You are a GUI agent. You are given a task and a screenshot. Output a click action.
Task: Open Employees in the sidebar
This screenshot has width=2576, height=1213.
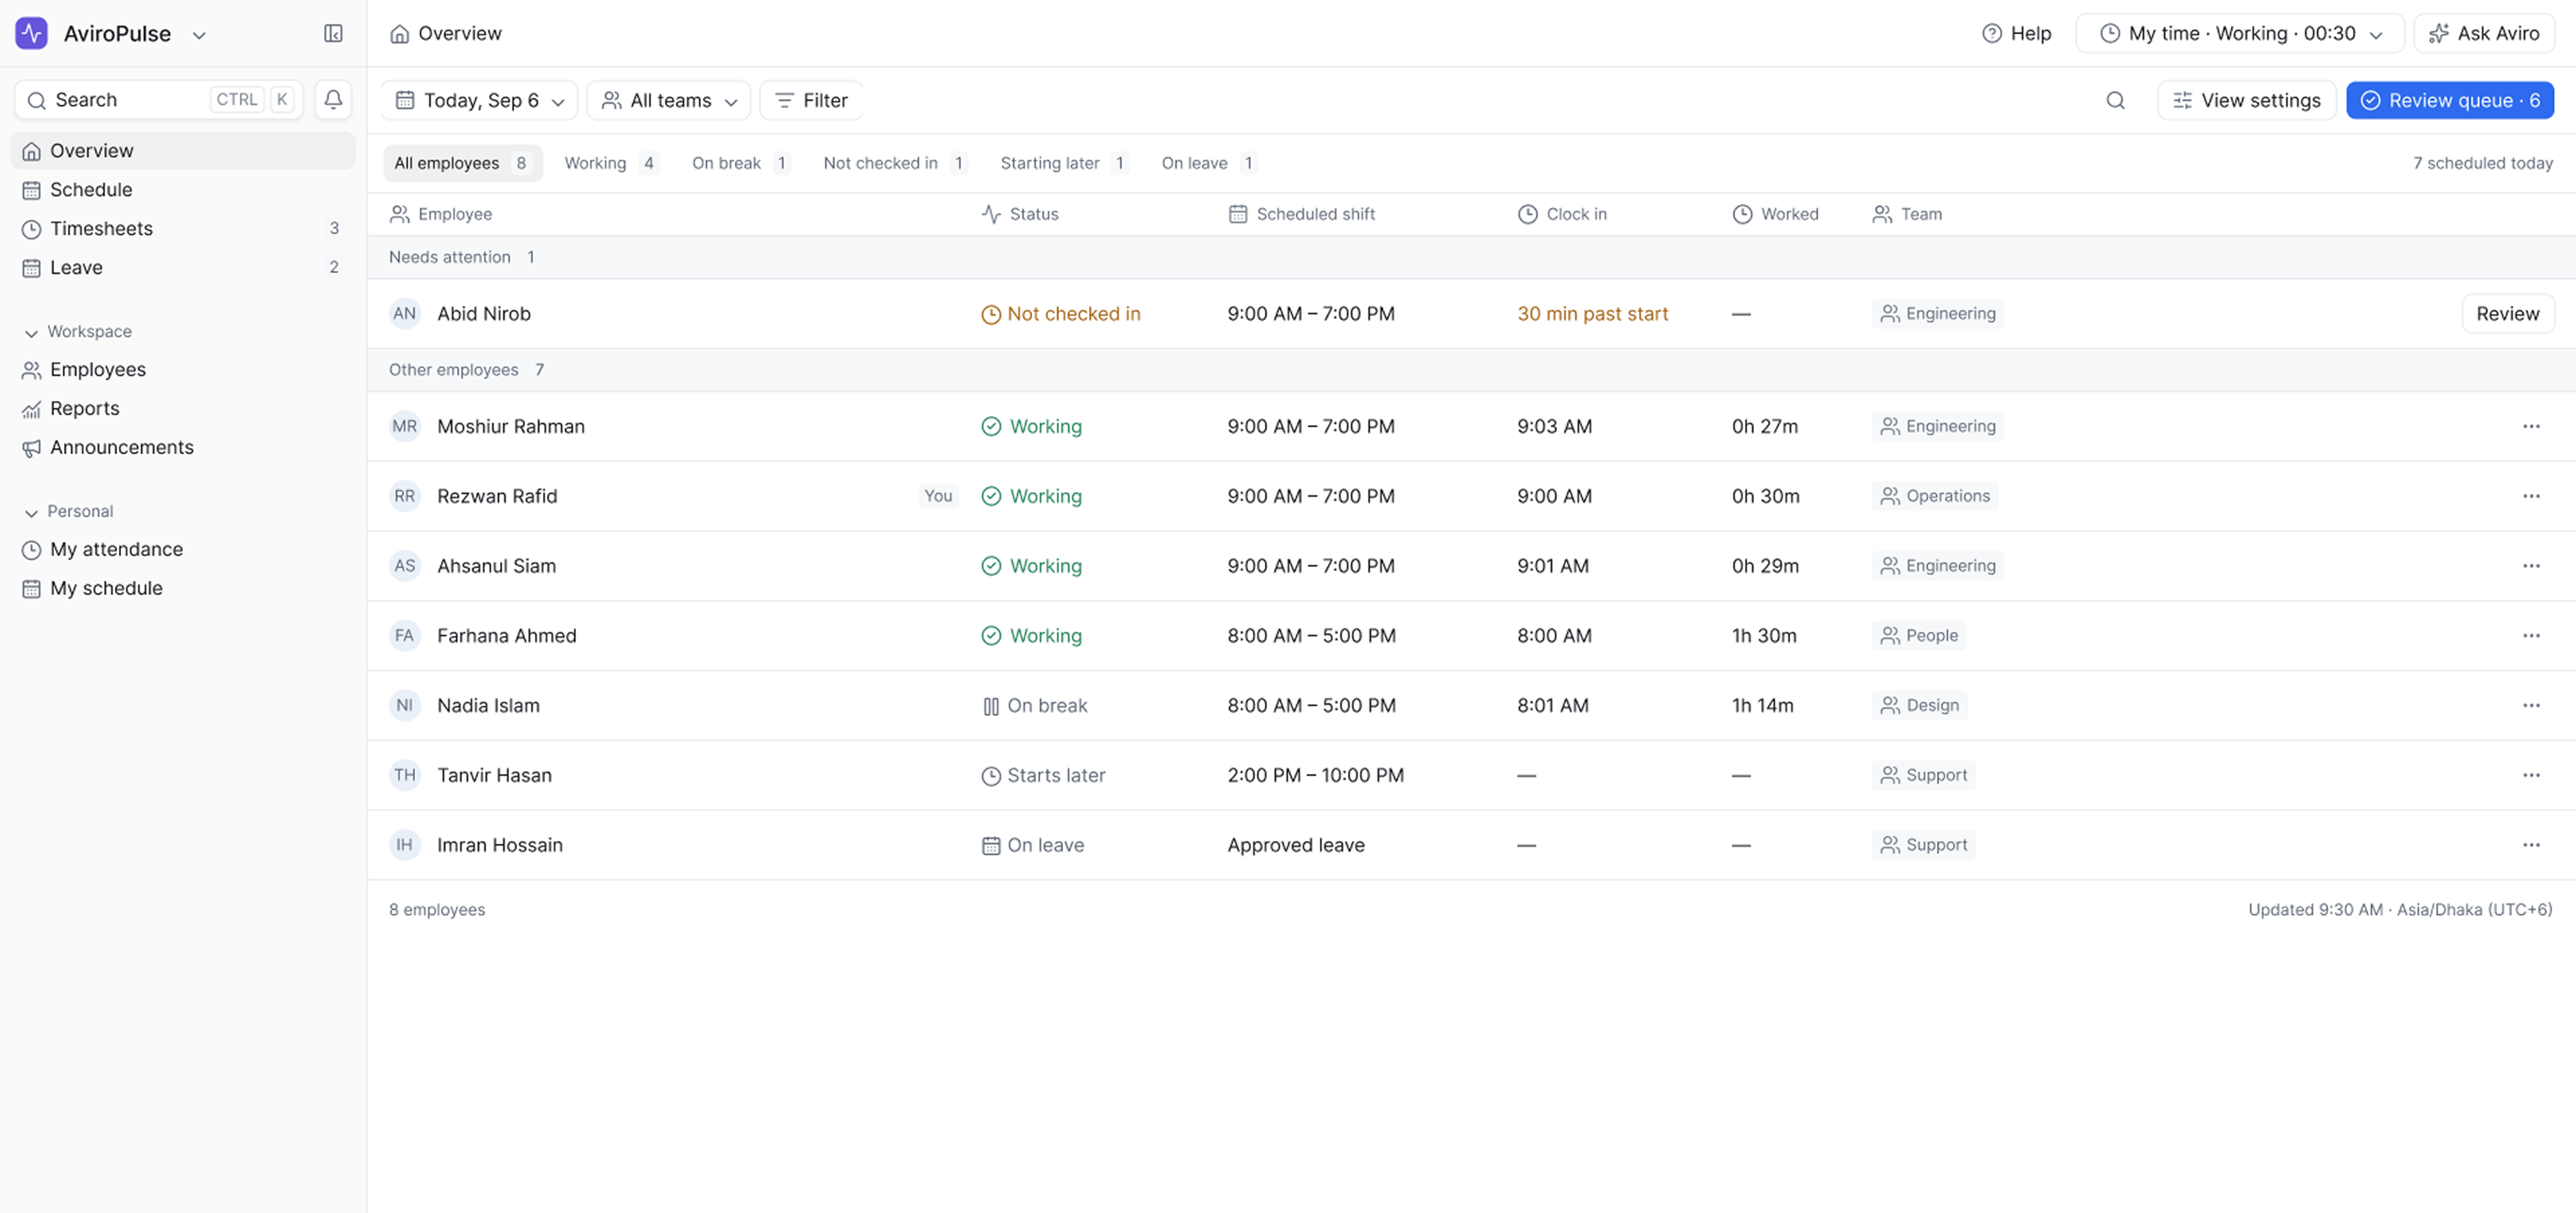[x=183, y=370]
